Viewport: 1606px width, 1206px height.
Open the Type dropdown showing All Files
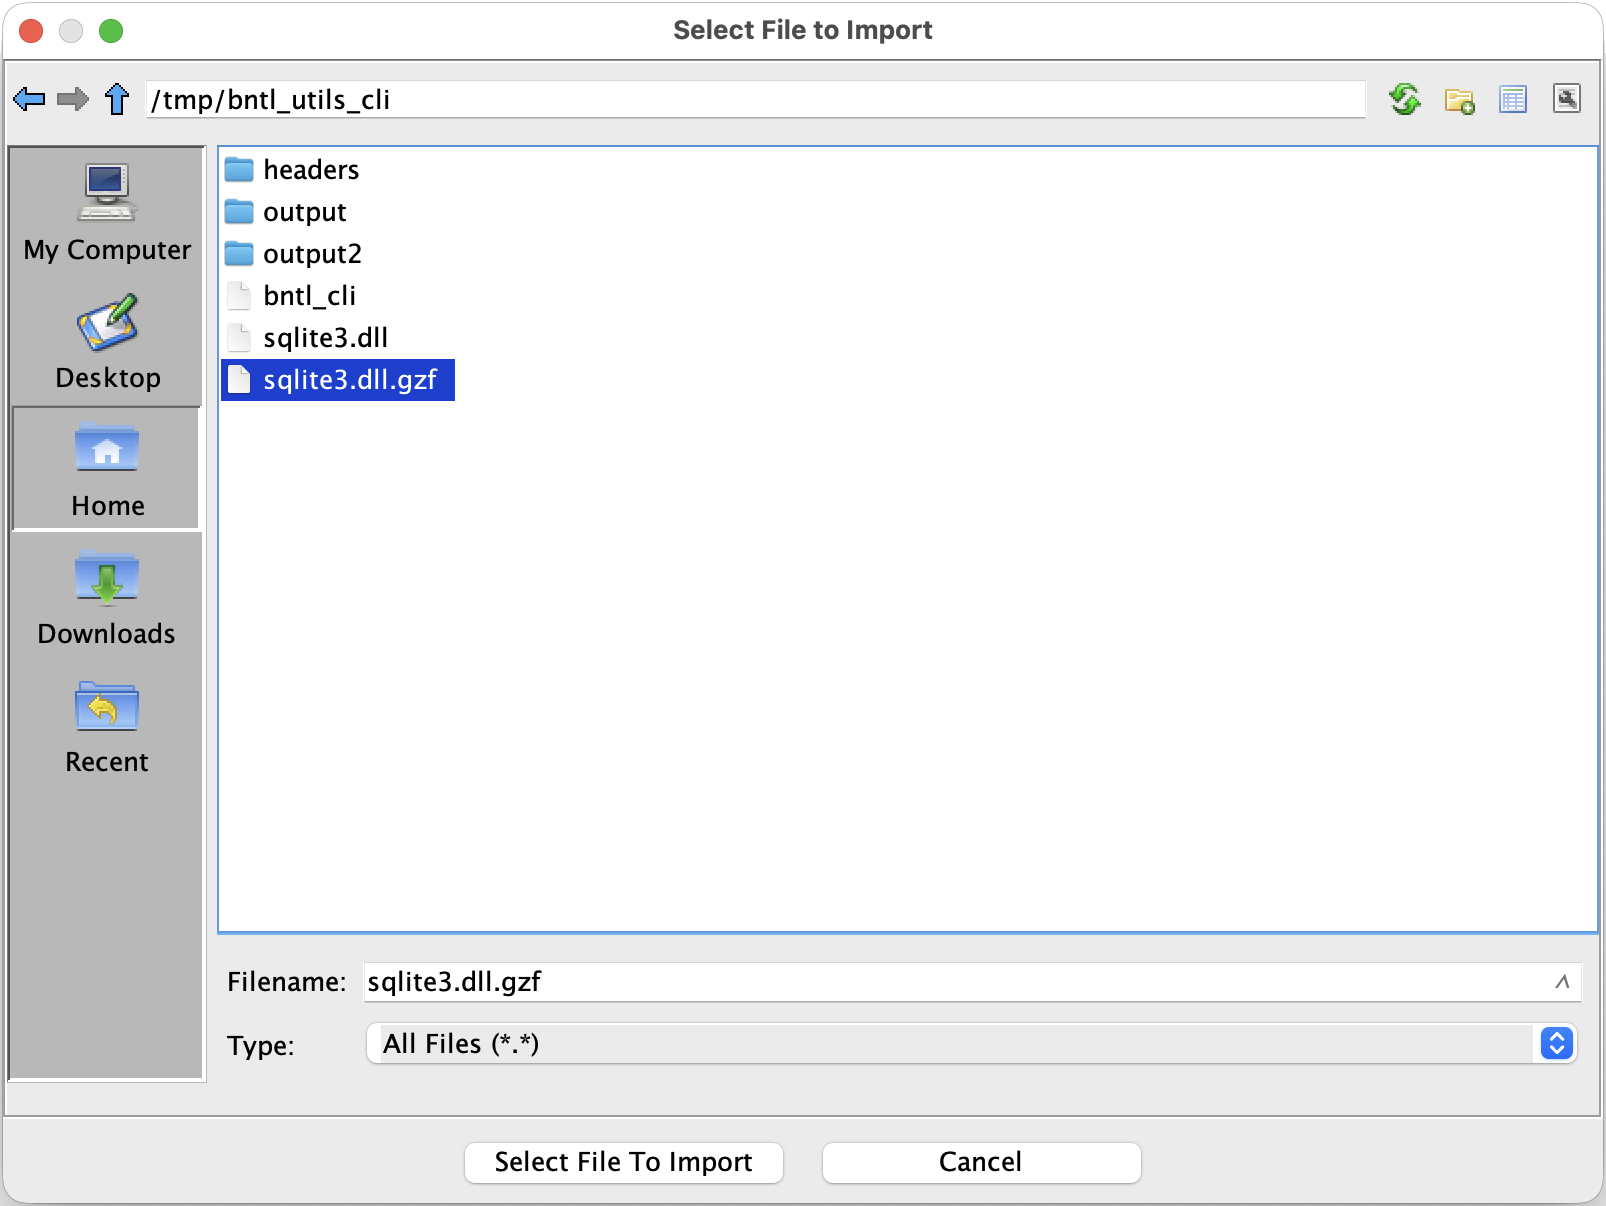(966, 1043)
